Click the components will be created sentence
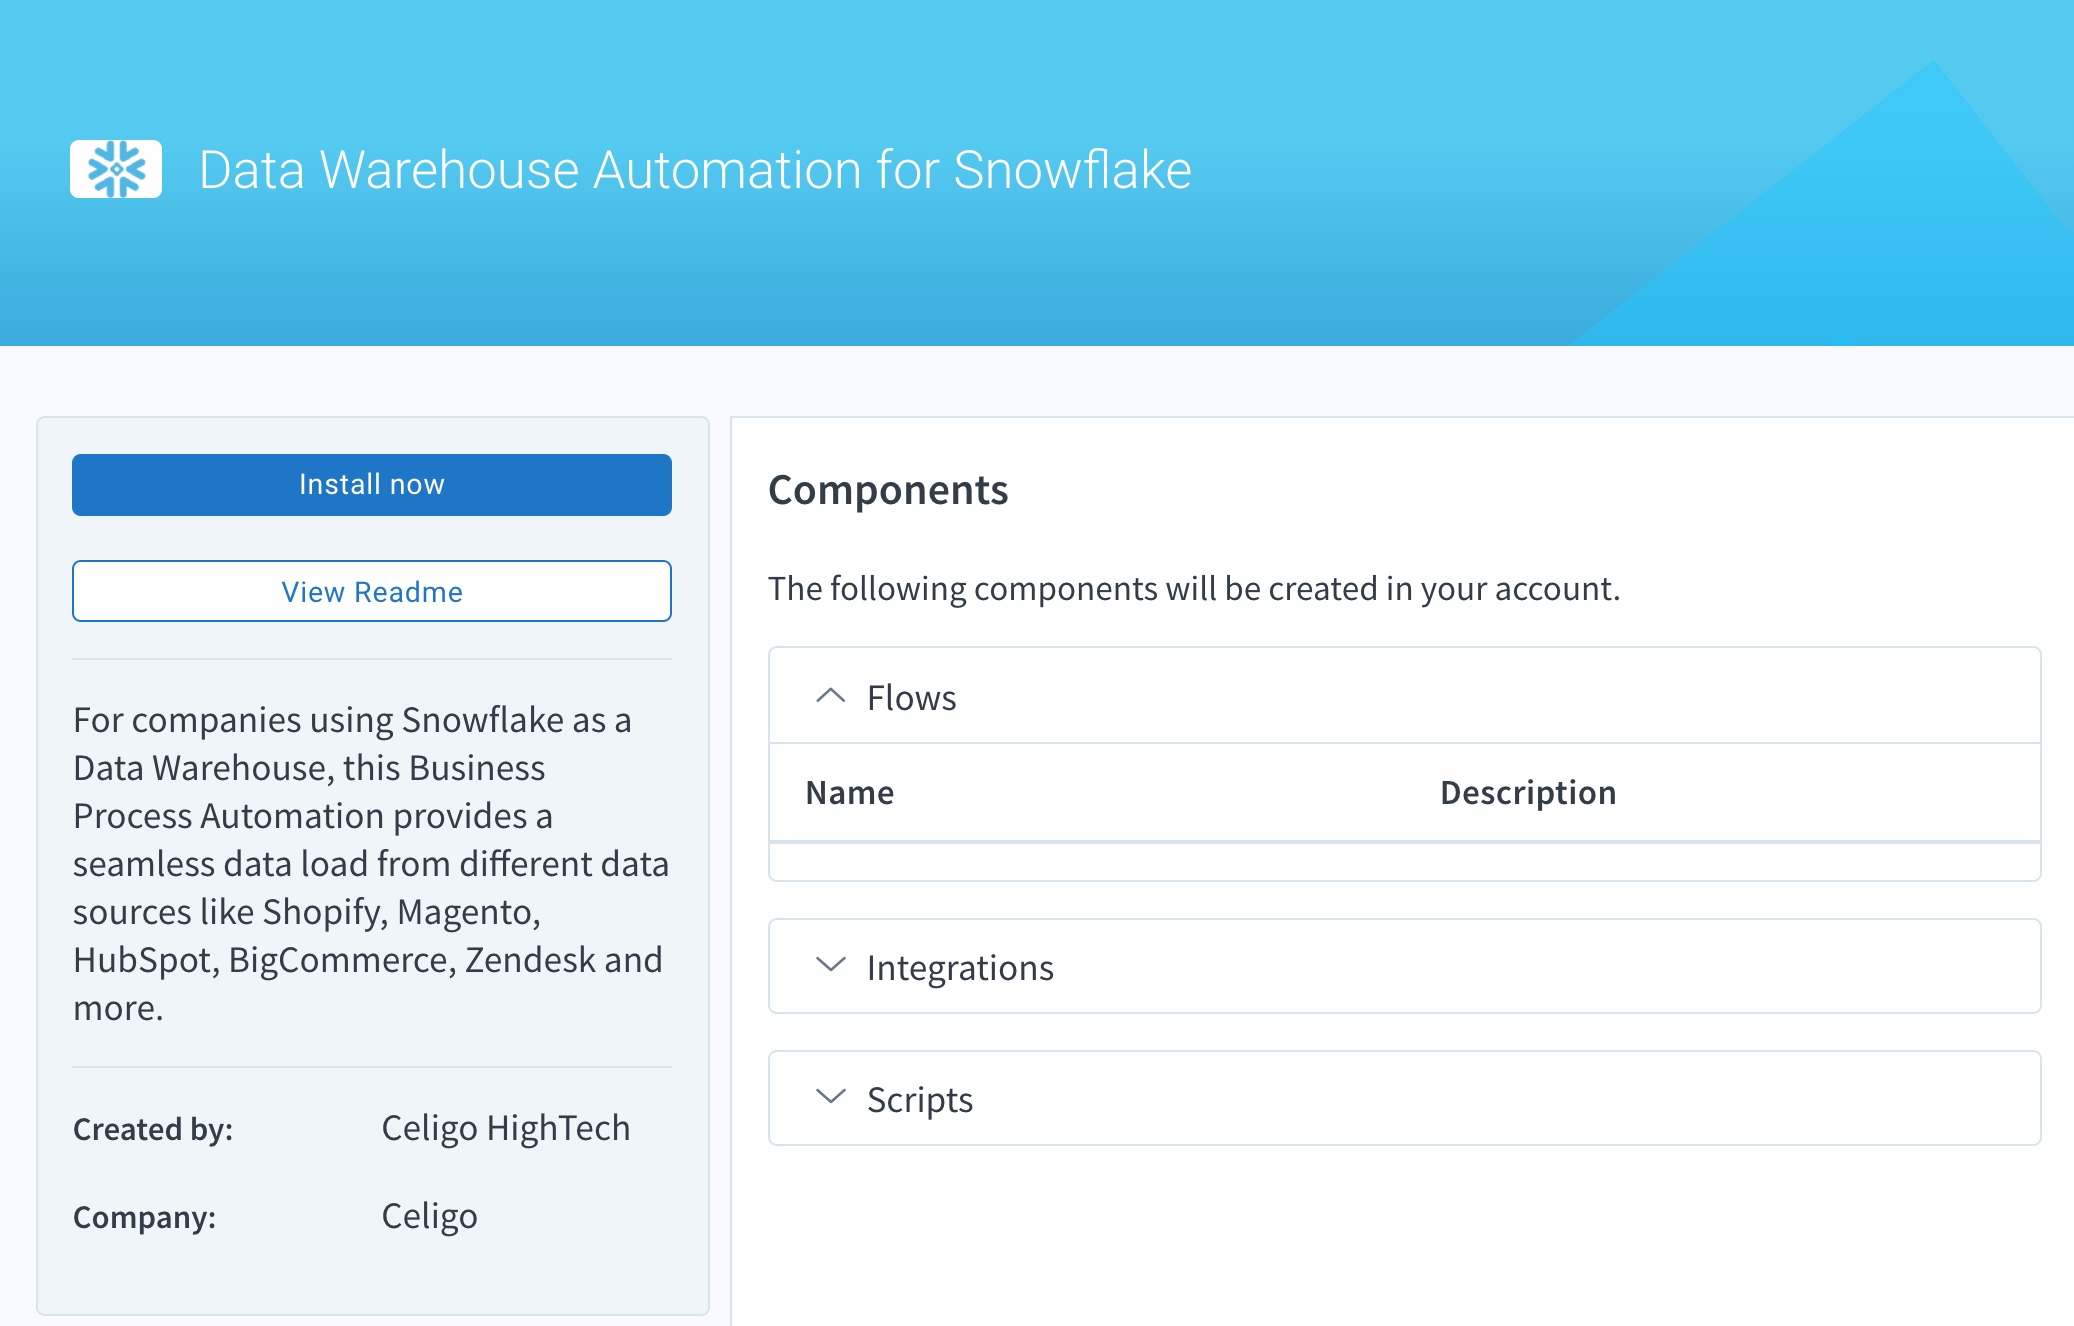 [x=1194, y=588]
